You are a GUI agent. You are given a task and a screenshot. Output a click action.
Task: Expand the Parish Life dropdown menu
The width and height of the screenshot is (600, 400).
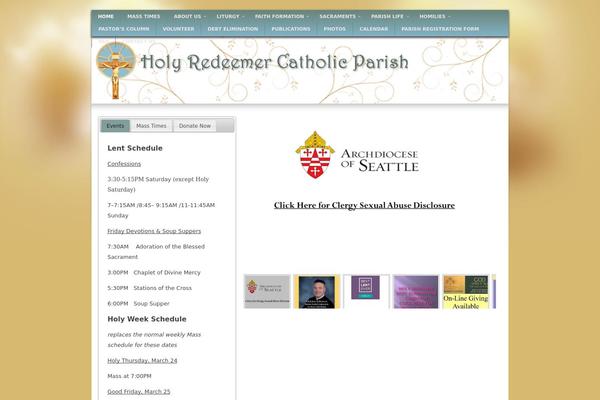(390, 16)
